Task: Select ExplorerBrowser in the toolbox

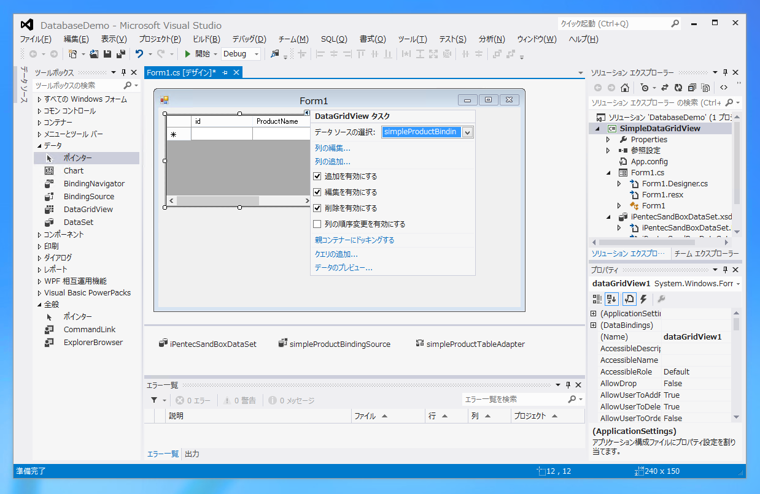Action: coord(93,342)
